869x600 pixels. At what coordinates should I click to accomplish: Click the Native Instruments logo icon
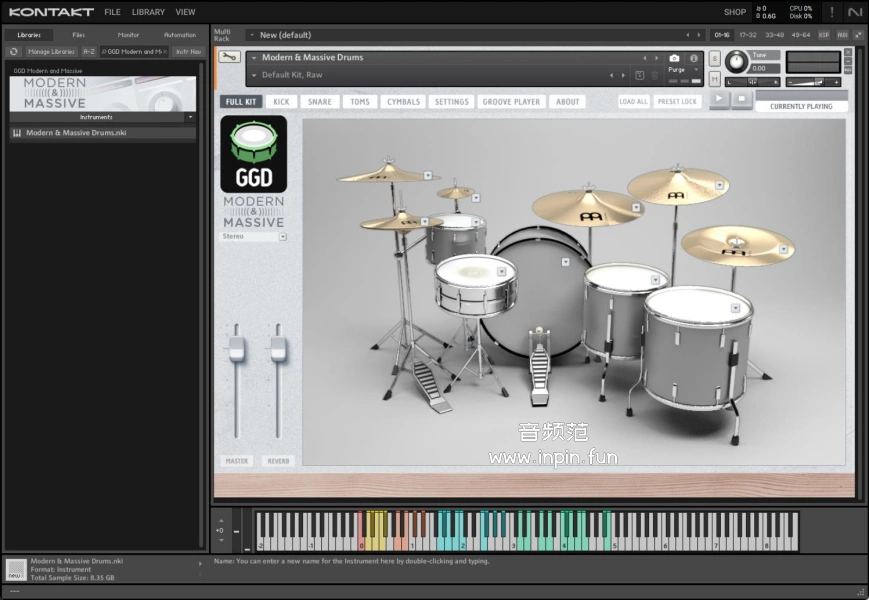pyautogui.click(x=854, y=12)
